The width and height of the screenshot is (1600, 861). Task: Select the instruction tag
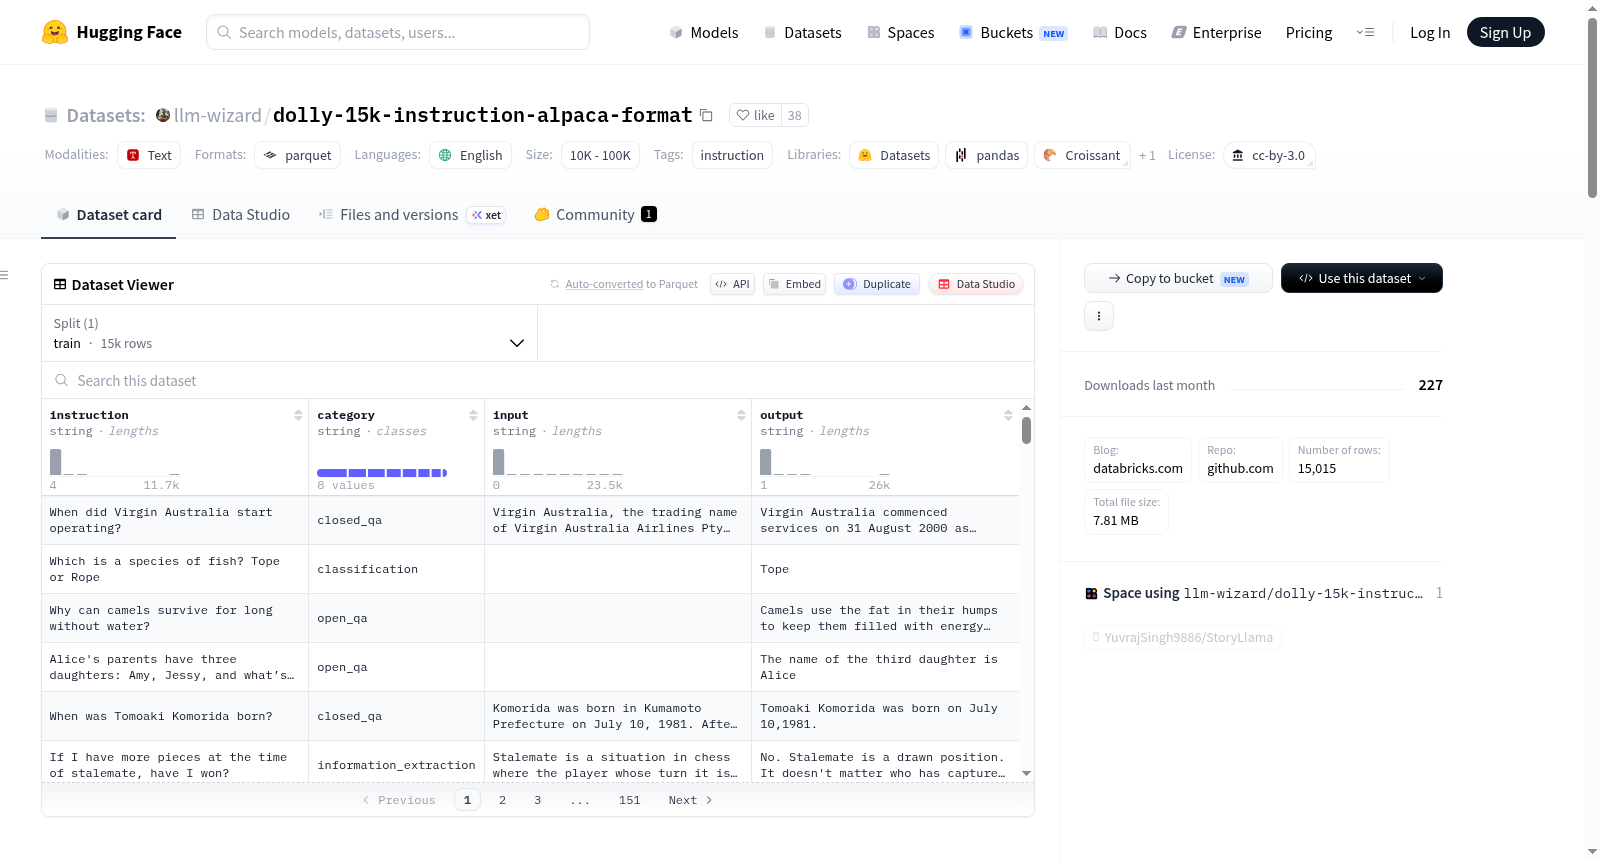(x=732, y=155)
